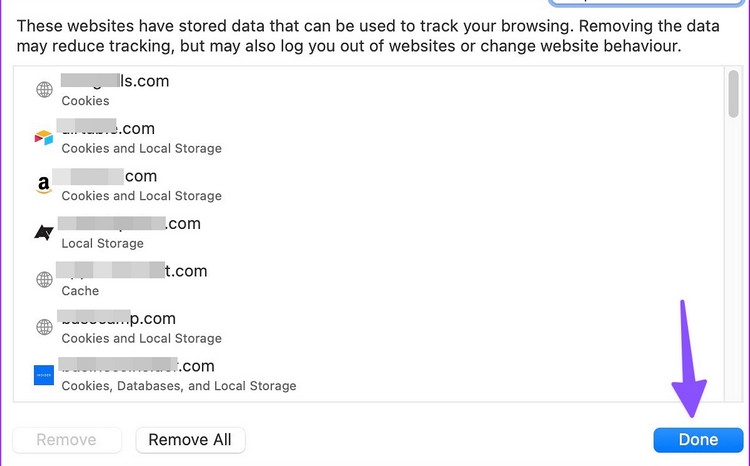Click the black star-shaped site icon
This screenshot has height=466, width=750.
click(44, 233)
